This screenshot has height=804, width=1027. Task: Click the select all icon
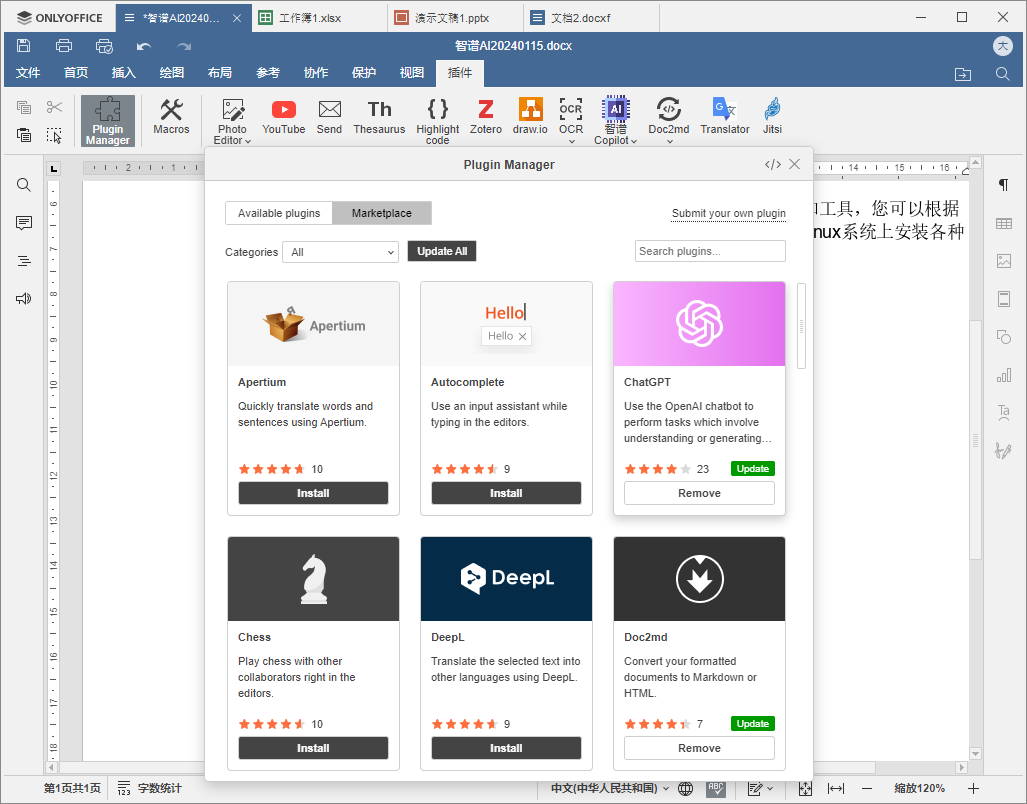(54, 136)
